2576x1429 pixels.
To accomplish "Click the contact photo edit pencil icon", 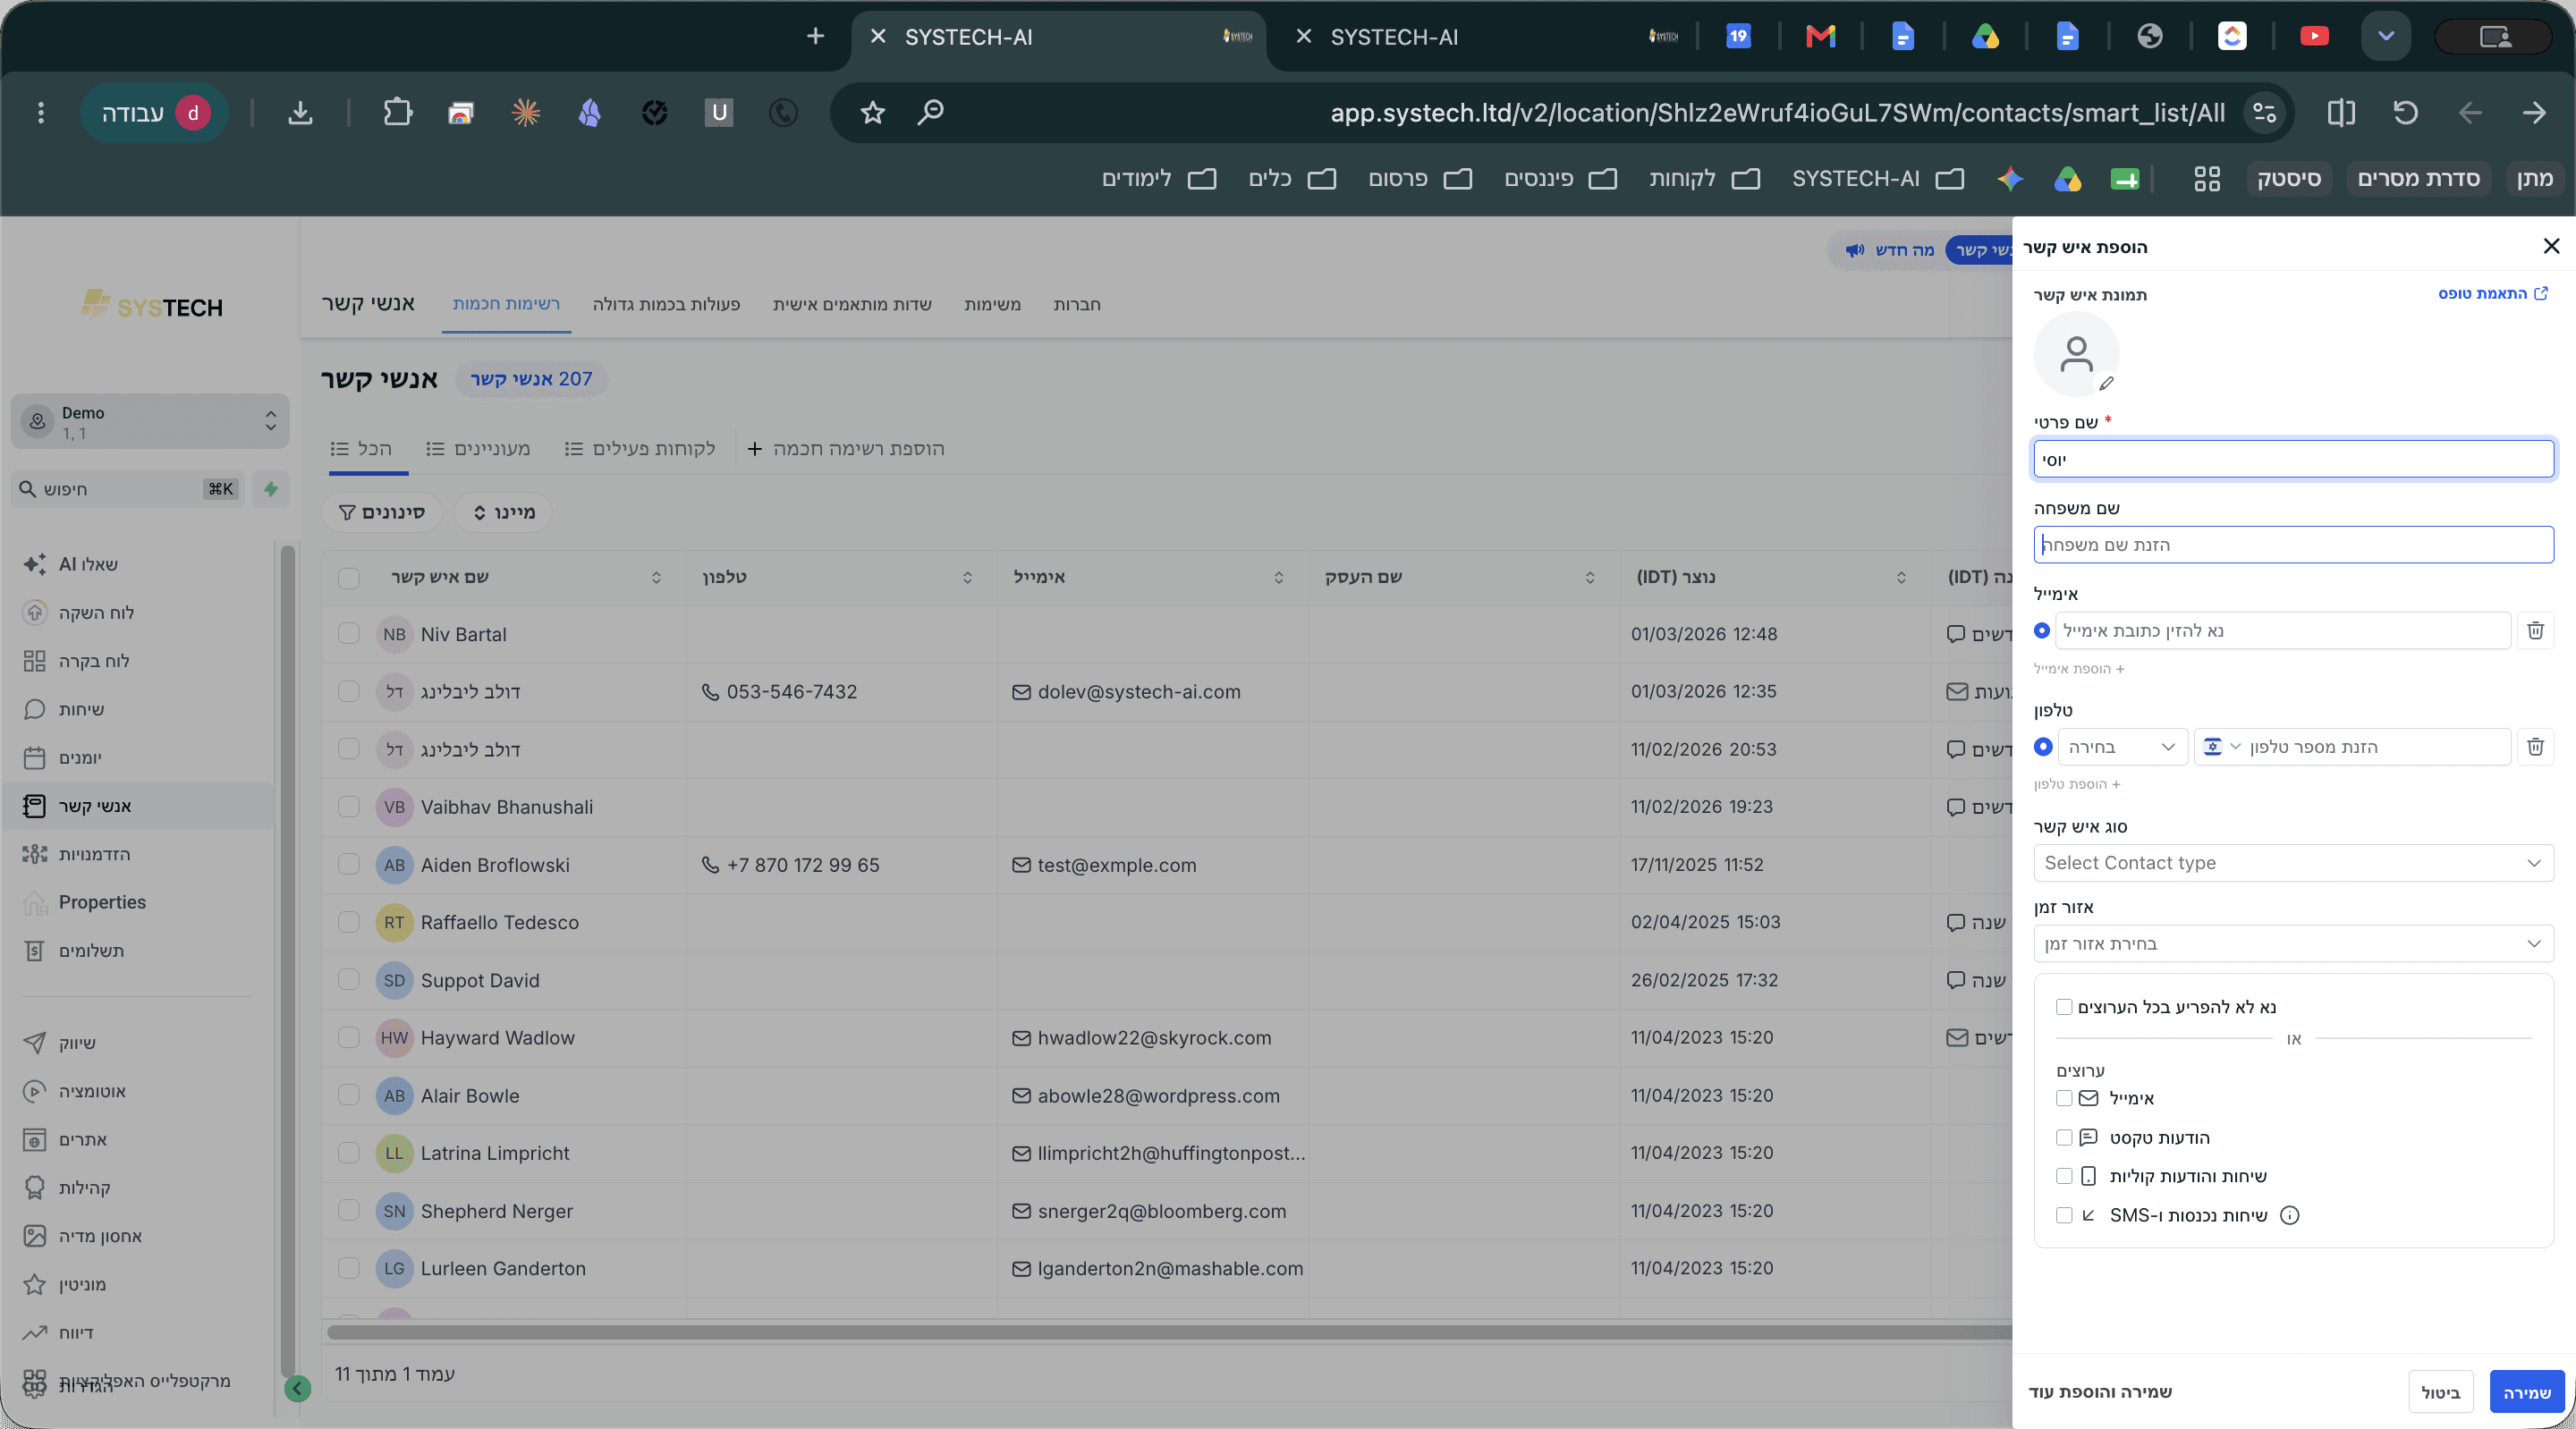I will point(2107,383).
